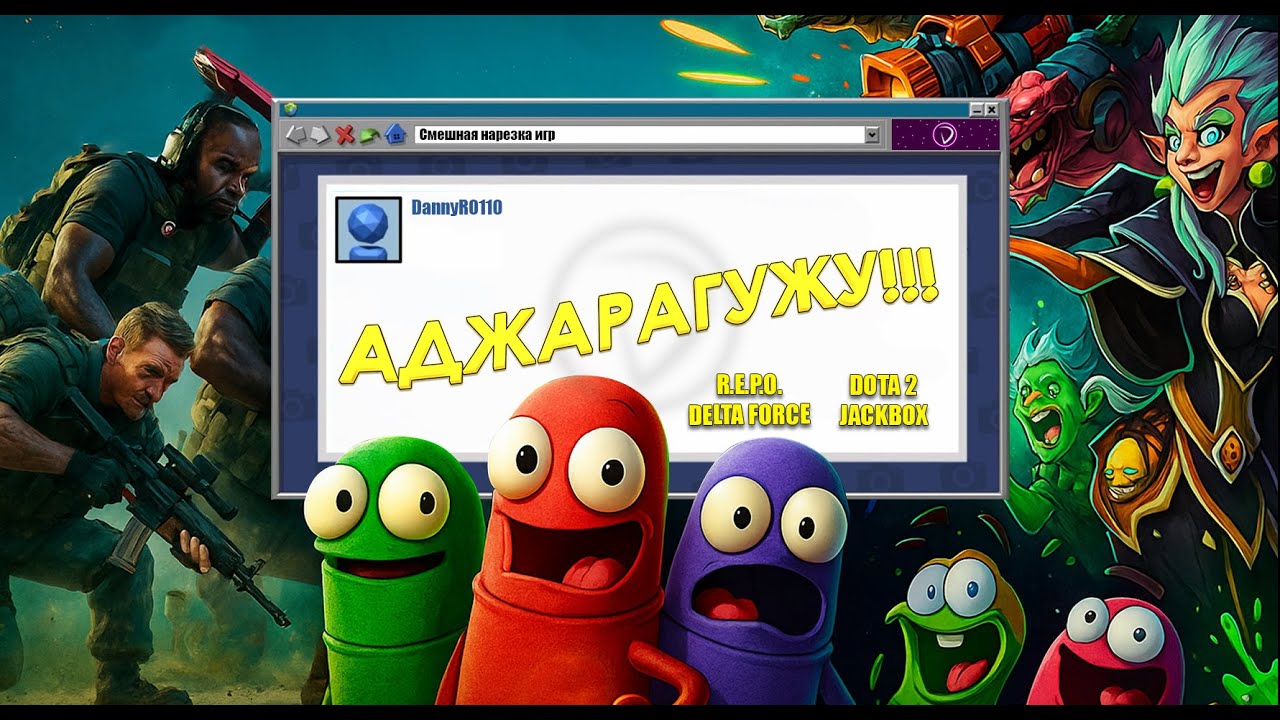Click the Back arrow in the browser toolbar
This screenshot has height=720, width=1280.
295,134
